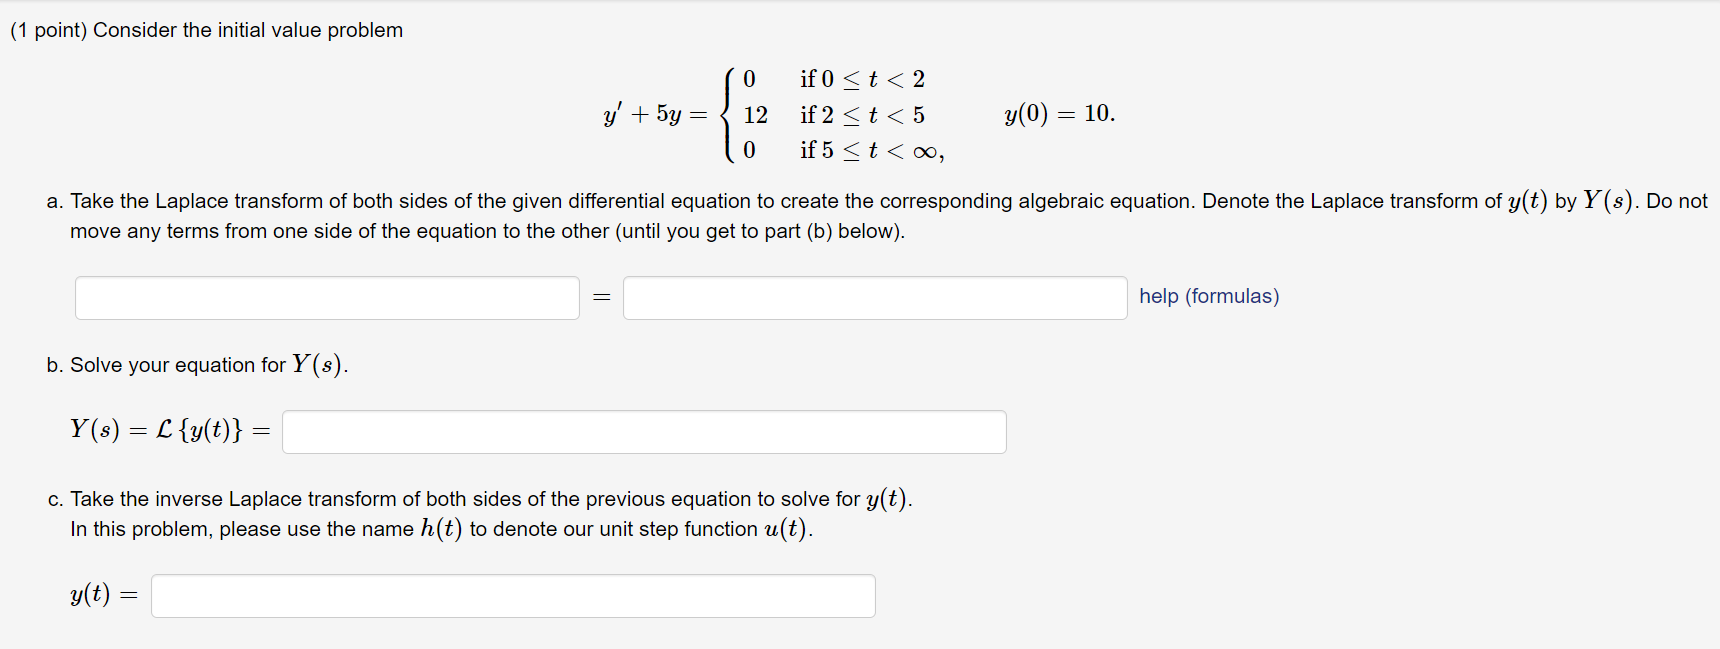Click the '(1 point)' heading text
This screenshot has width=1720, height=649.
pyautogui.click(x=49, y=30)
